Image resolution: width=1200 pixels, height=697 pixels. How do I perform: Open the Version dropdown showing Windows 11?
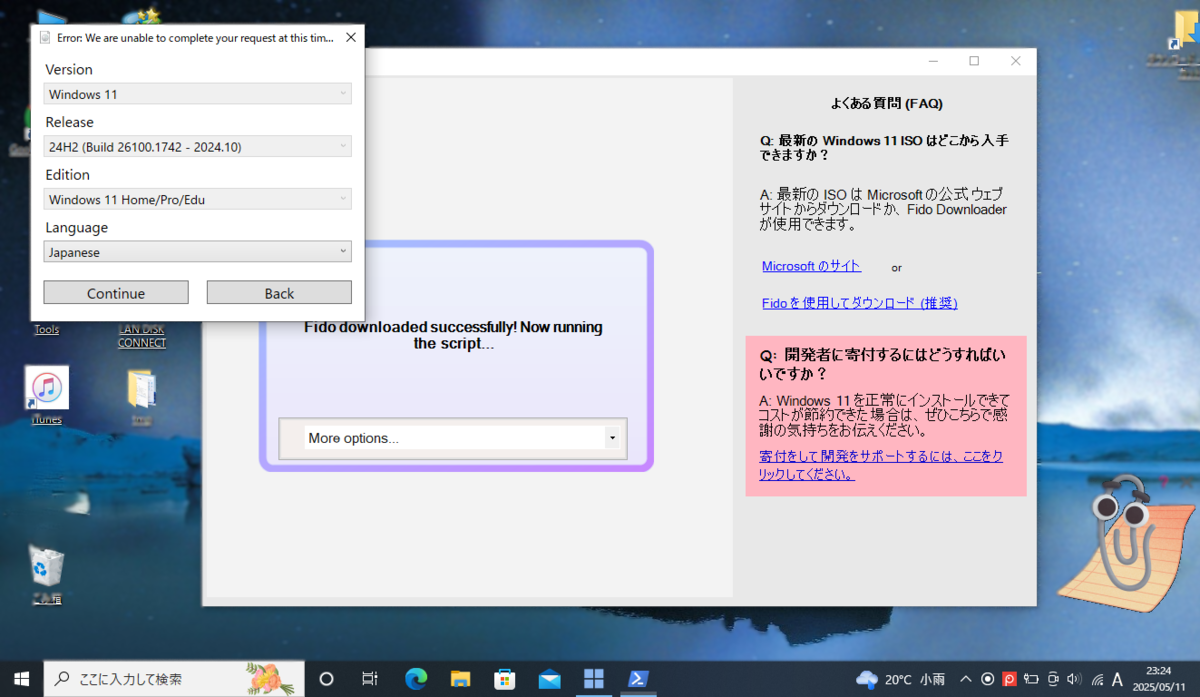coord(198,94)
